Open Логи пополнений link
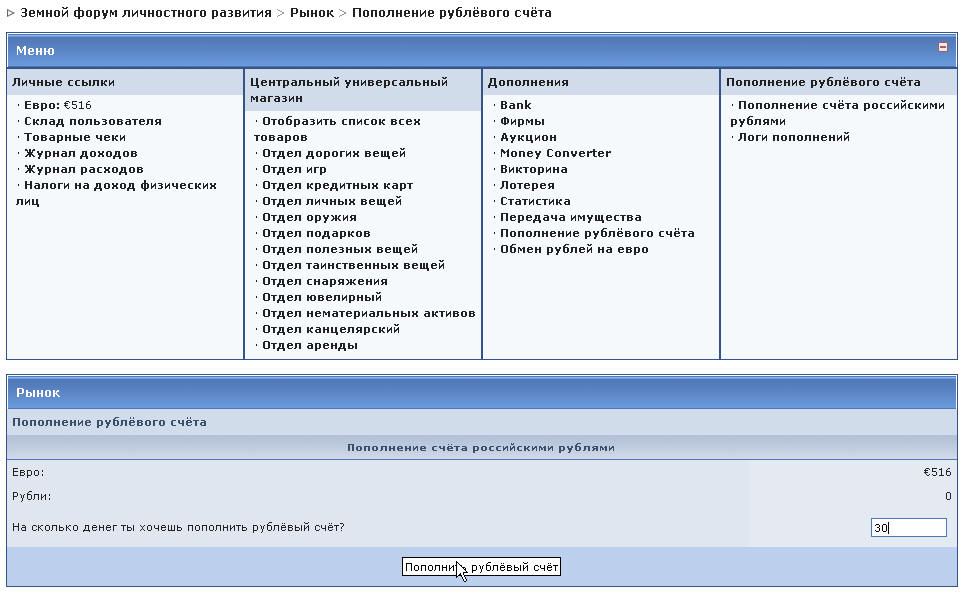 coord(794,137)
